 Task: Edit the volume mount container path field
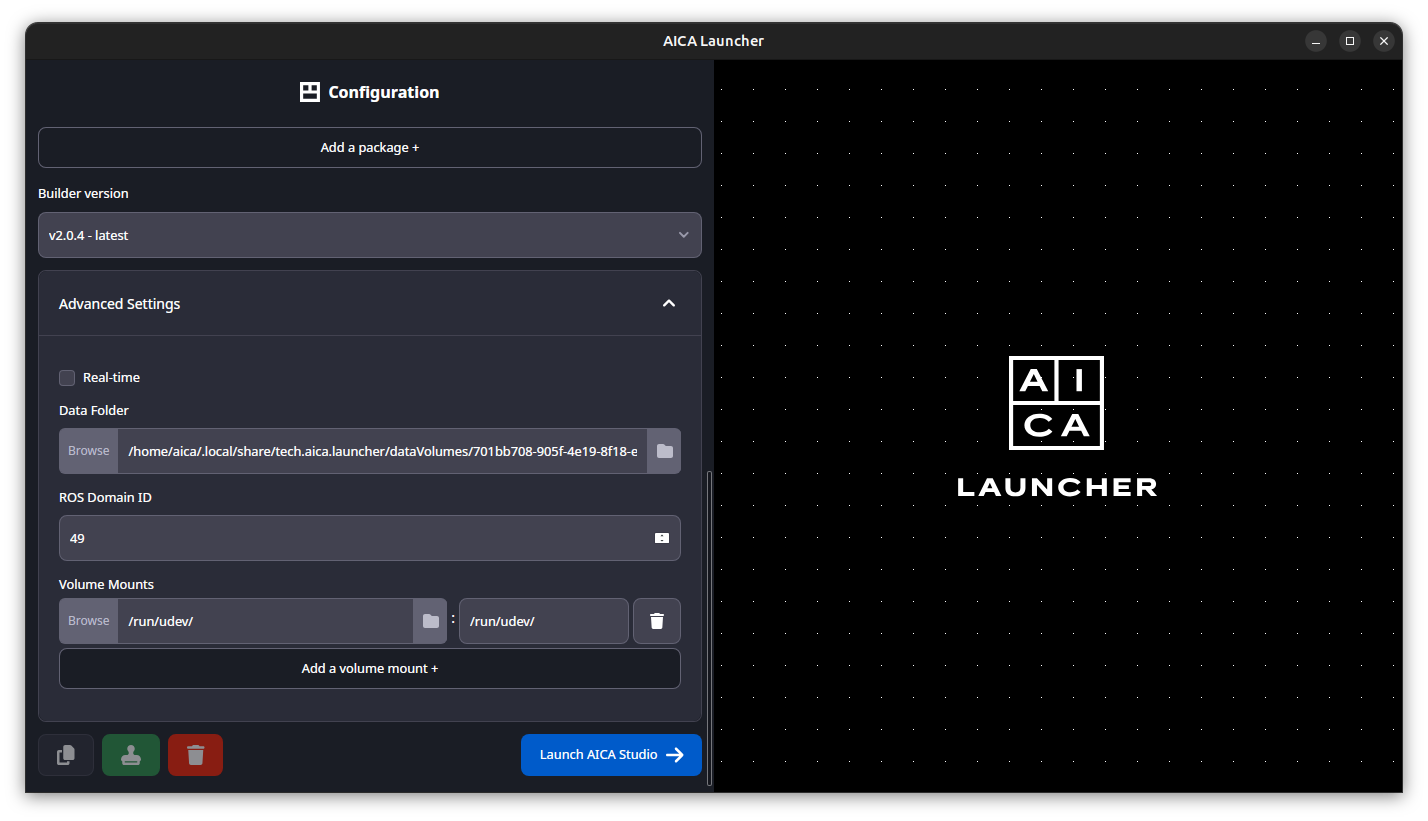[x=543, y=621]
